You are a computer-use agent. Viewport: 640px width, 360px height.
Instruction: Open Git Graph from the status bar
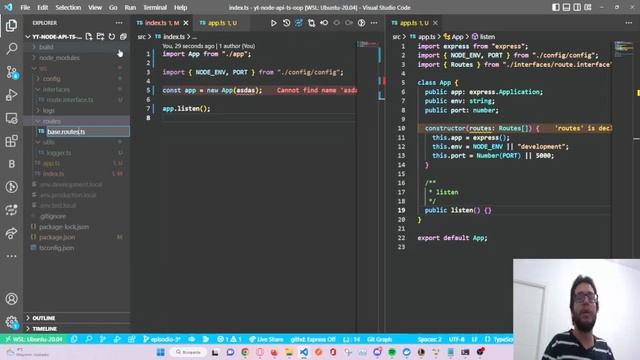(x=379, y=339)
